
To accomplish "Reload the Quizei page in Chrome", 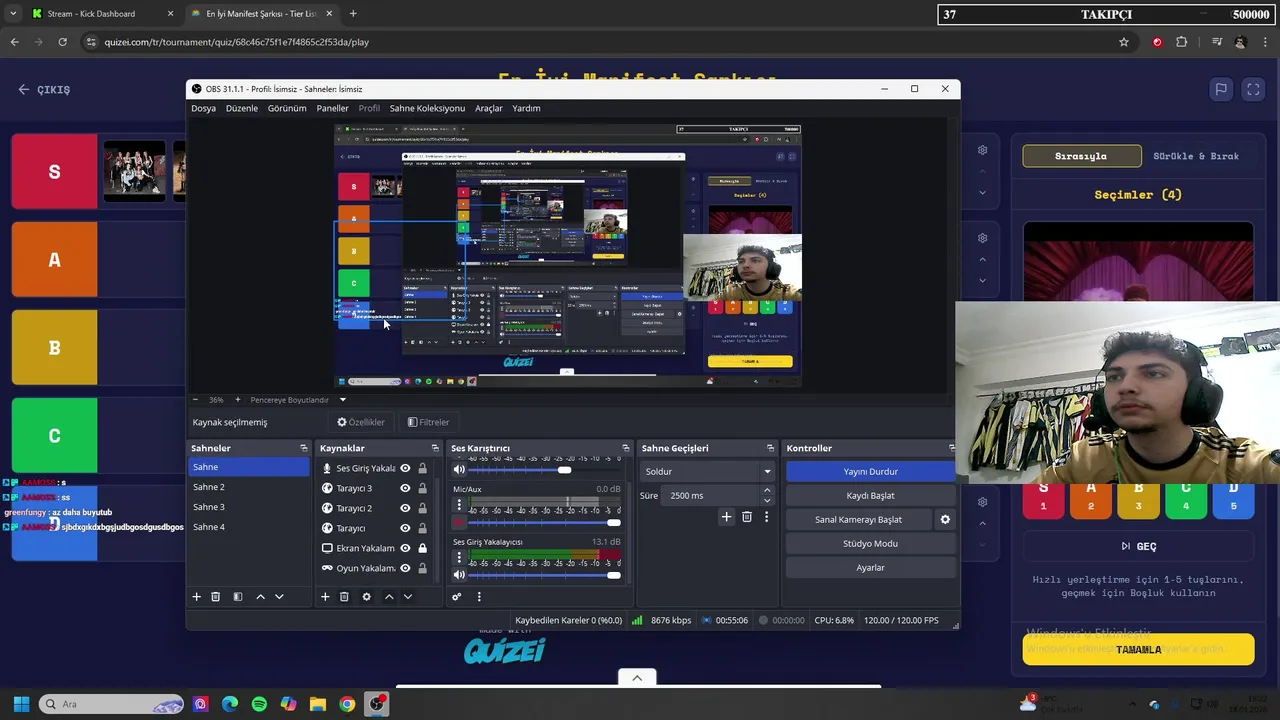I will pyautogui.click(x=62, y=42).
